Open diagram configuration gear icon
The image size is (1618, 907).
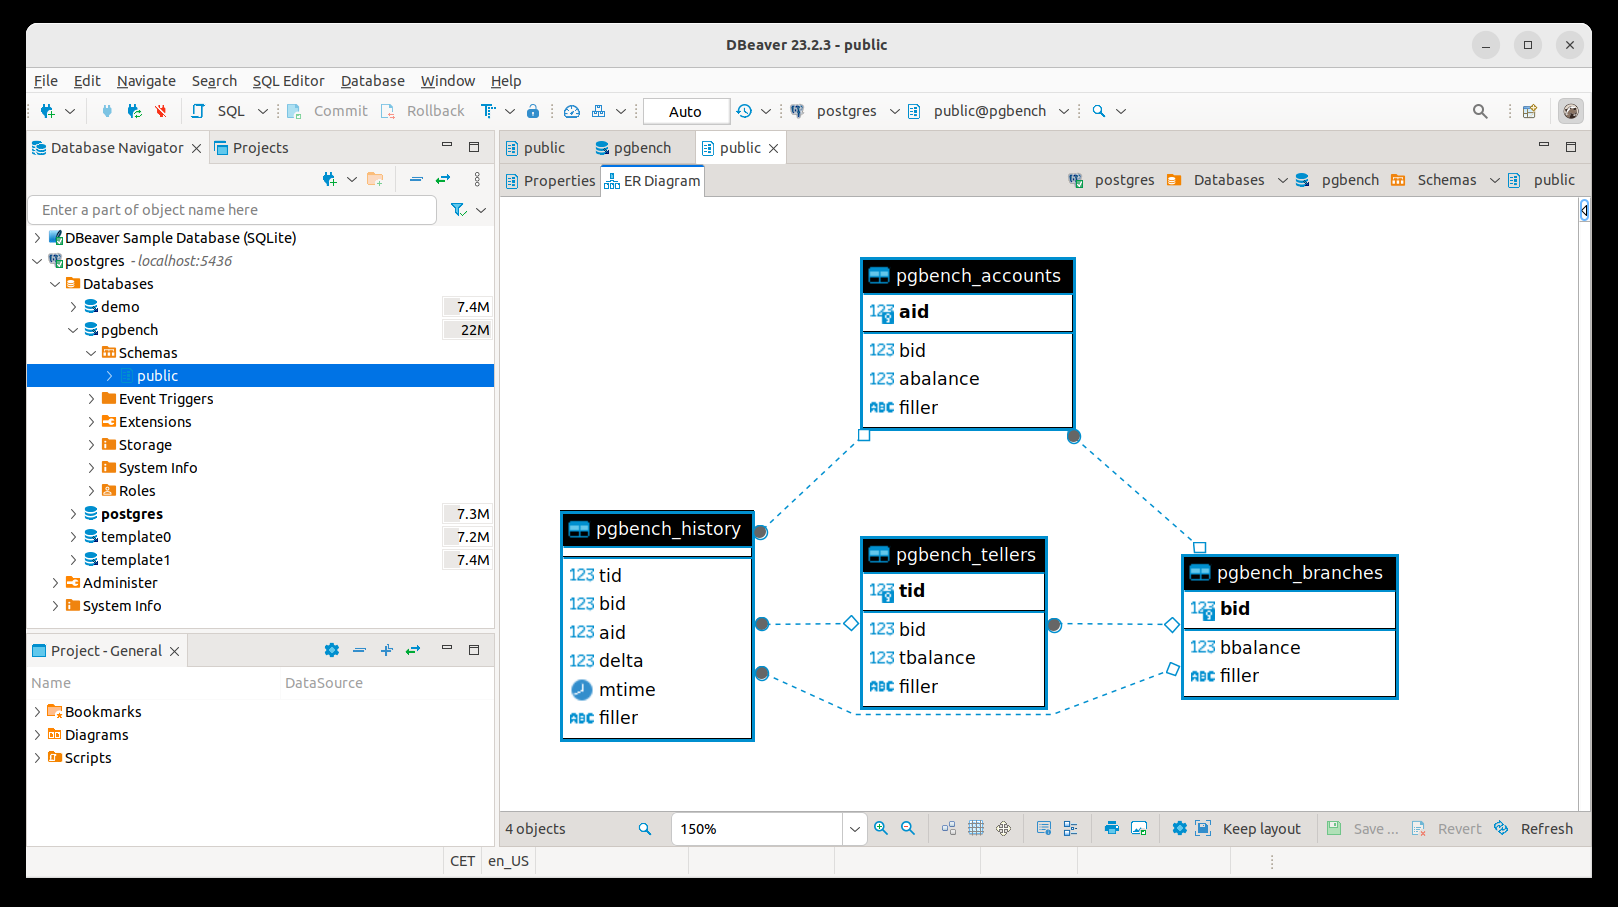[x=1179, y=828]
